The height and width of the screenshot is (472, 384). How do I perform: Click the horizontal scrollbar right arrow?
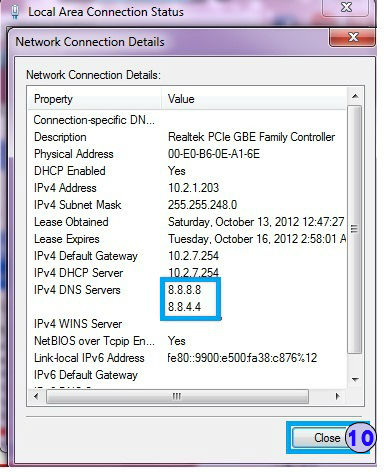click(338, 396)
